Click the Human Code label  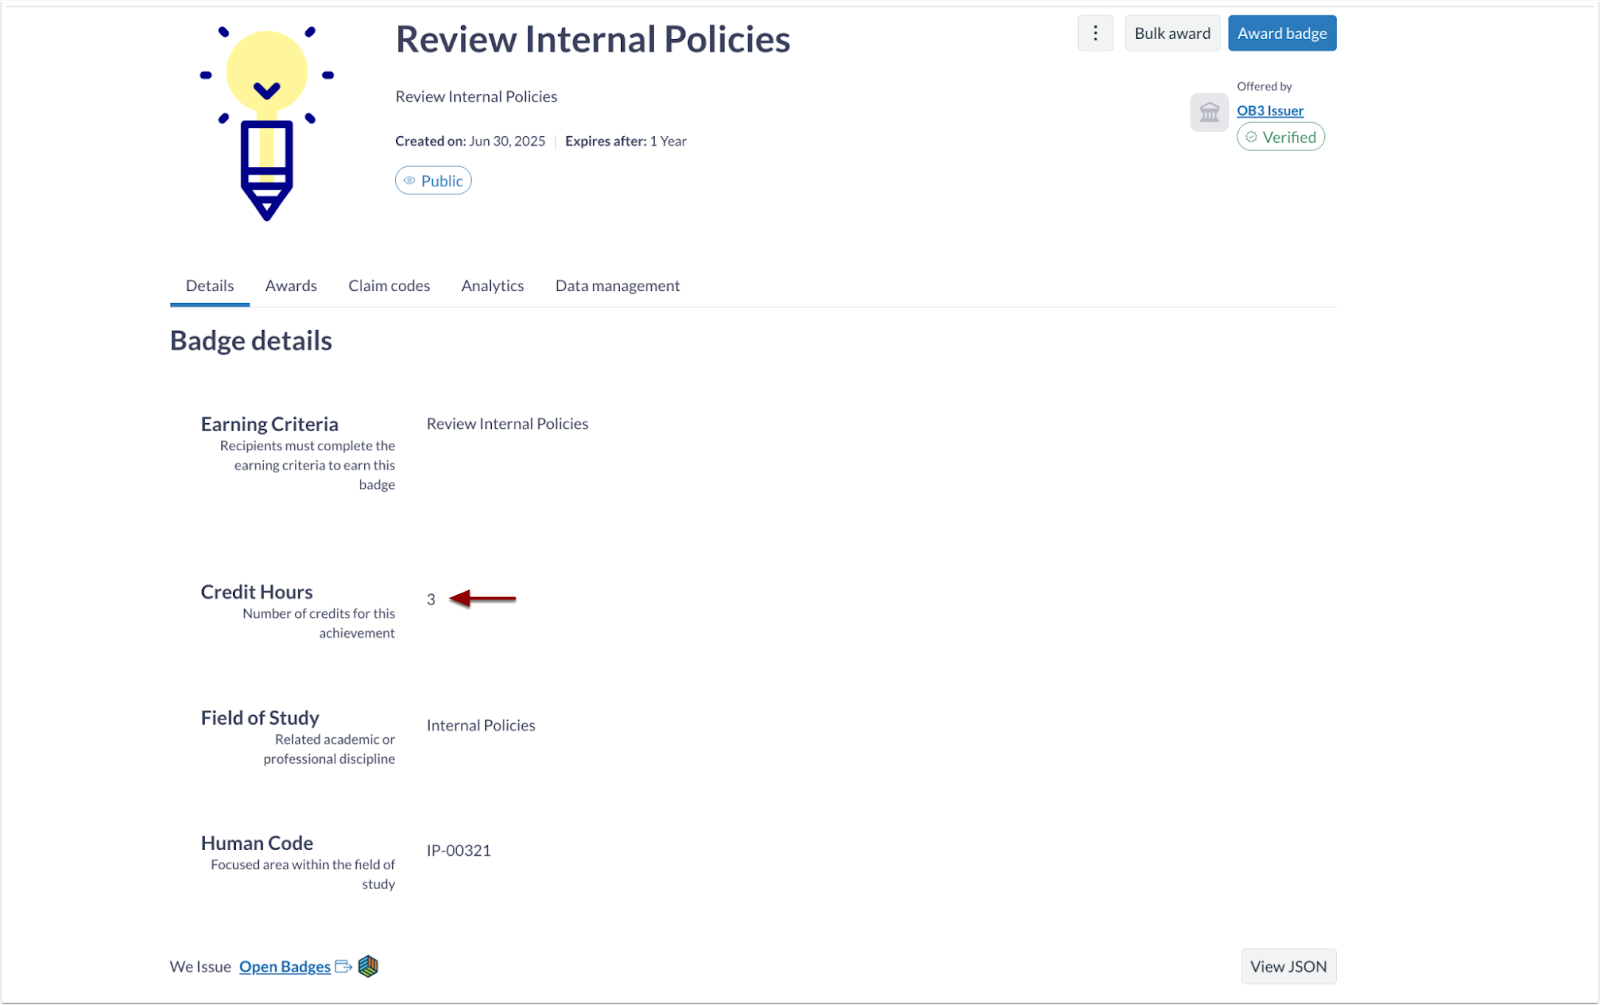tap(257, 843)
